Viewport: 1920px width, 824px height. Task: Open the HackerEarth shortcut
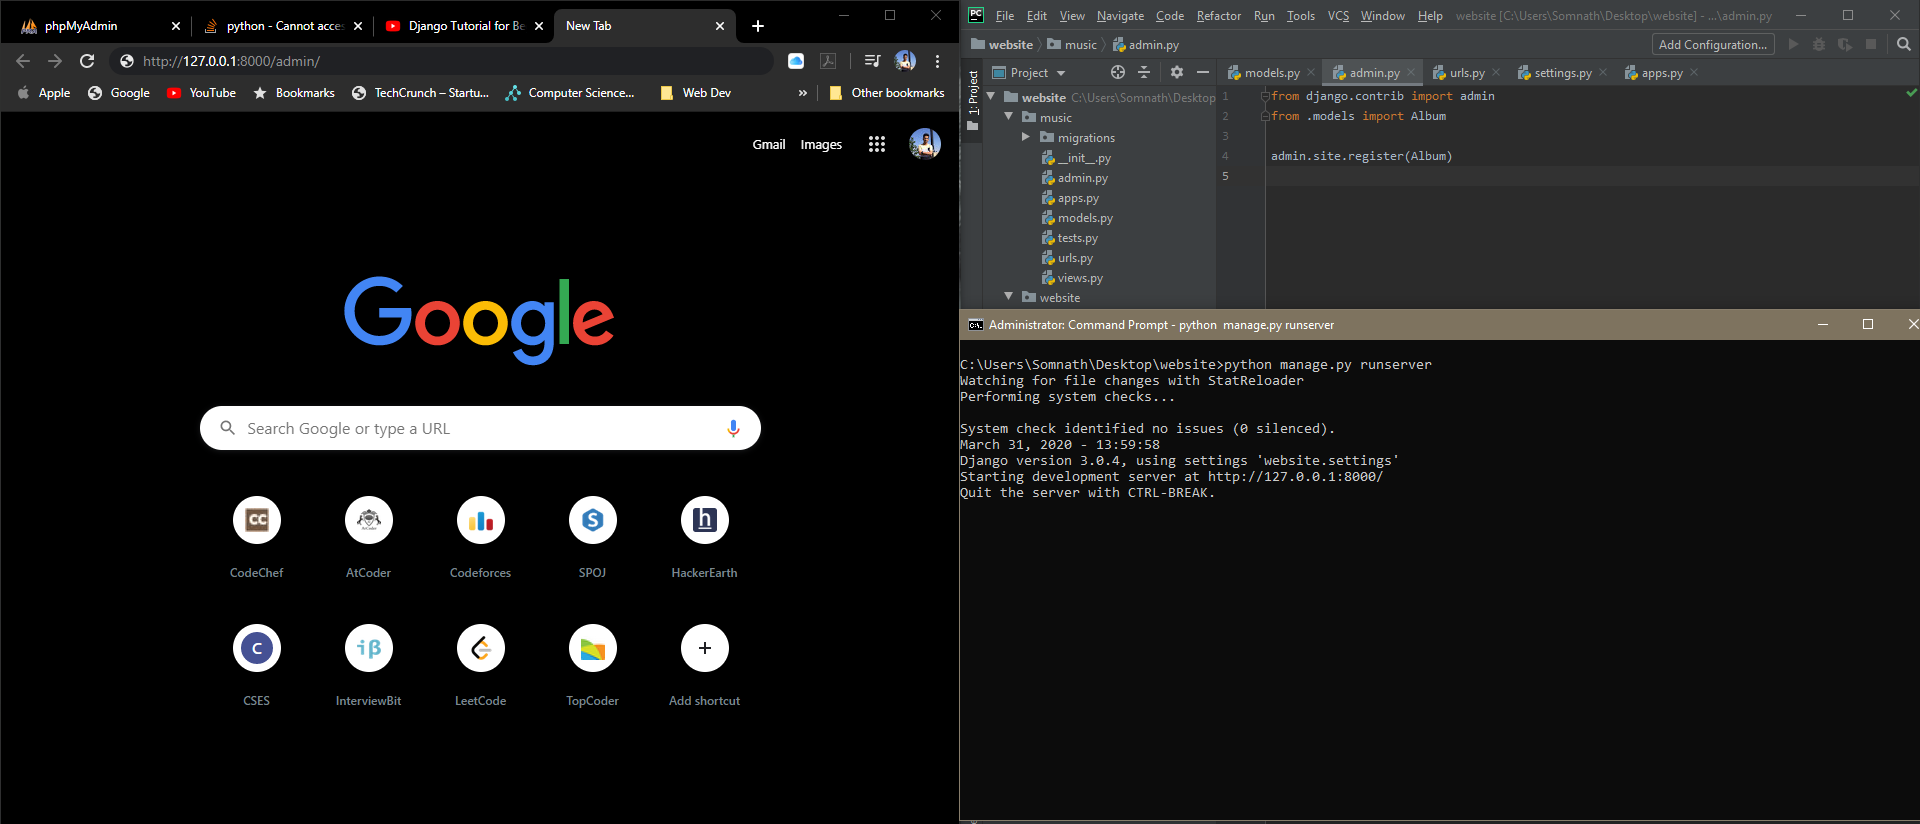click(705, 520)
